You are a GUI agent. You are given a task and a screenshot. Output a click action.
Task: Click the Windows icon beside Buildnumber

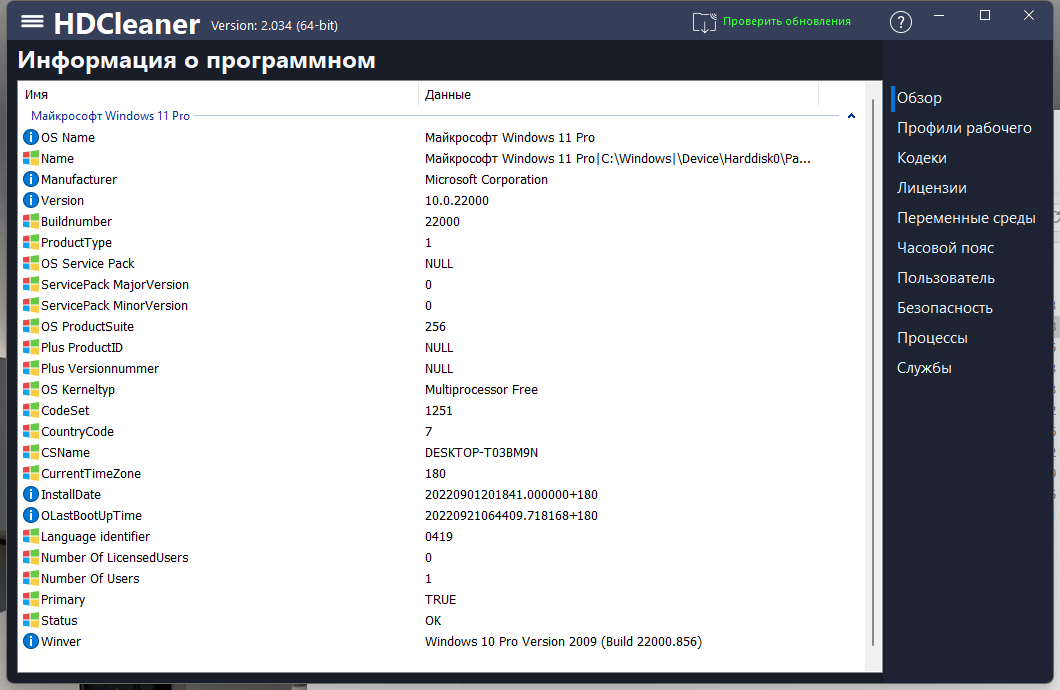[30, 221]
